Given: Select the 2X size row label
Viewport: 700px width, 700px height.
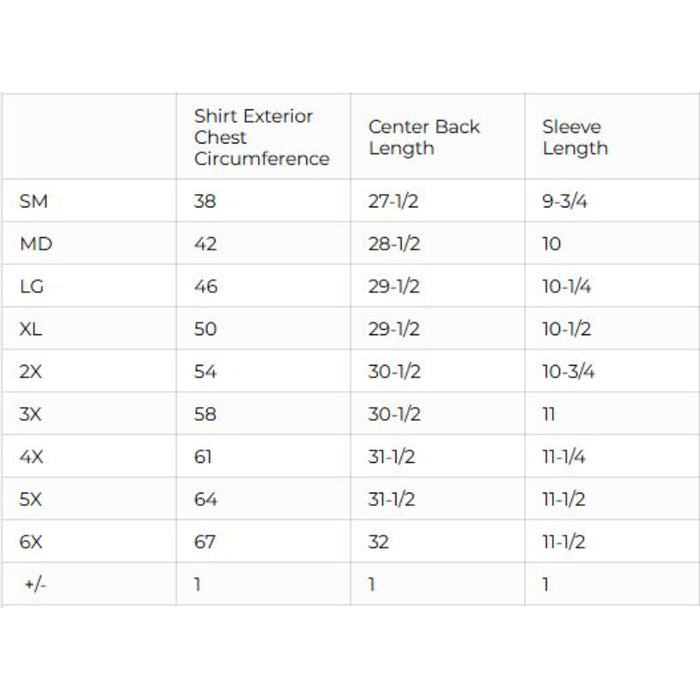Looking at the screenshot, I should (x=31, y=372).
